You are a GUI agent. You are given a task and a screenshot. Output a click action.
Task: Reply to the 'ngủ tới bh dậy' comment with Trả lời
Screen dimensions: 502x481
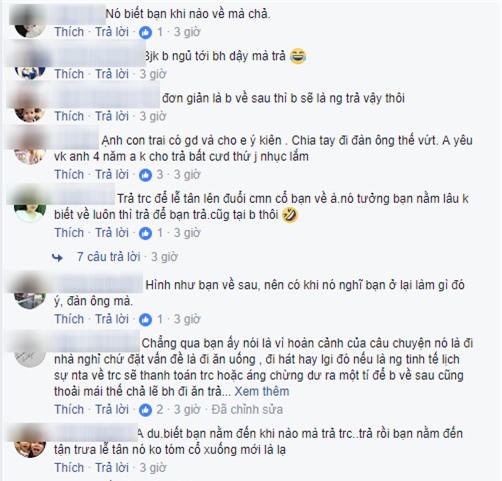[x=112, y=74]
